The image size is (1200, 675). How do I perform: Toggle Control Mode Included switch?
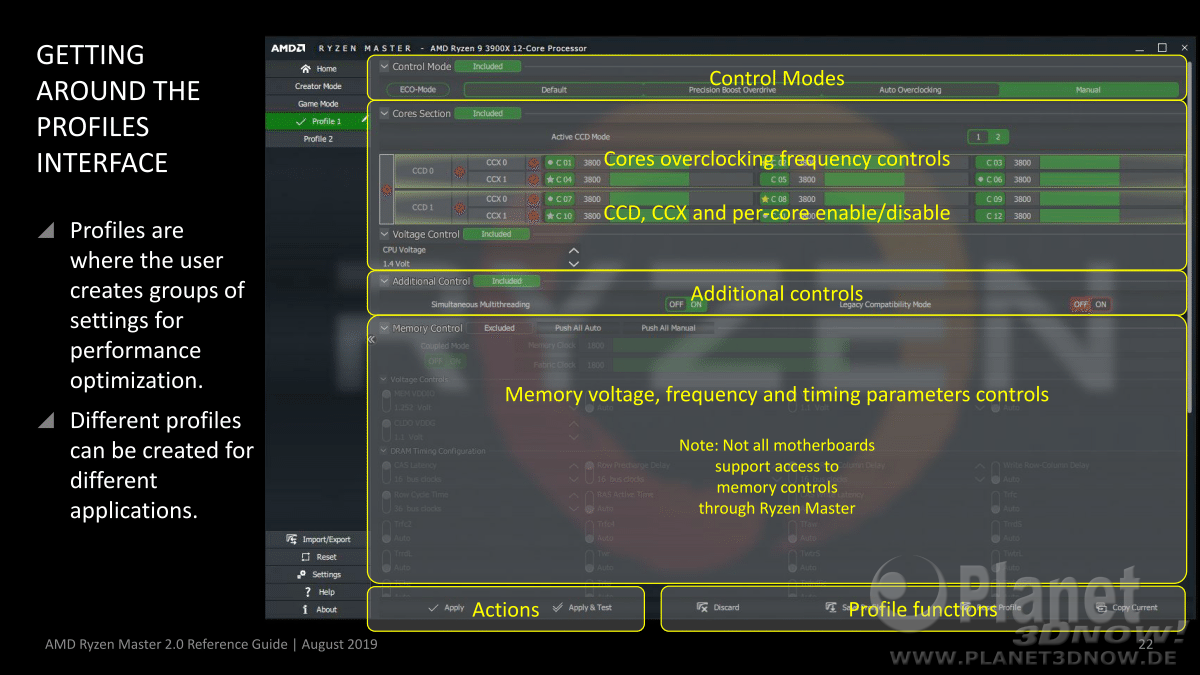[x=488, y=66]
